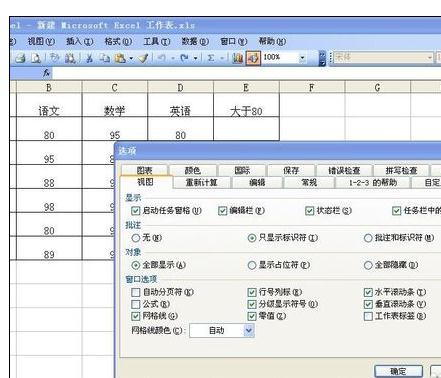Screen dimensions: 441x378
Task: Switch to the 重新计算 (Calculation) tab
Action: [201, 182]
